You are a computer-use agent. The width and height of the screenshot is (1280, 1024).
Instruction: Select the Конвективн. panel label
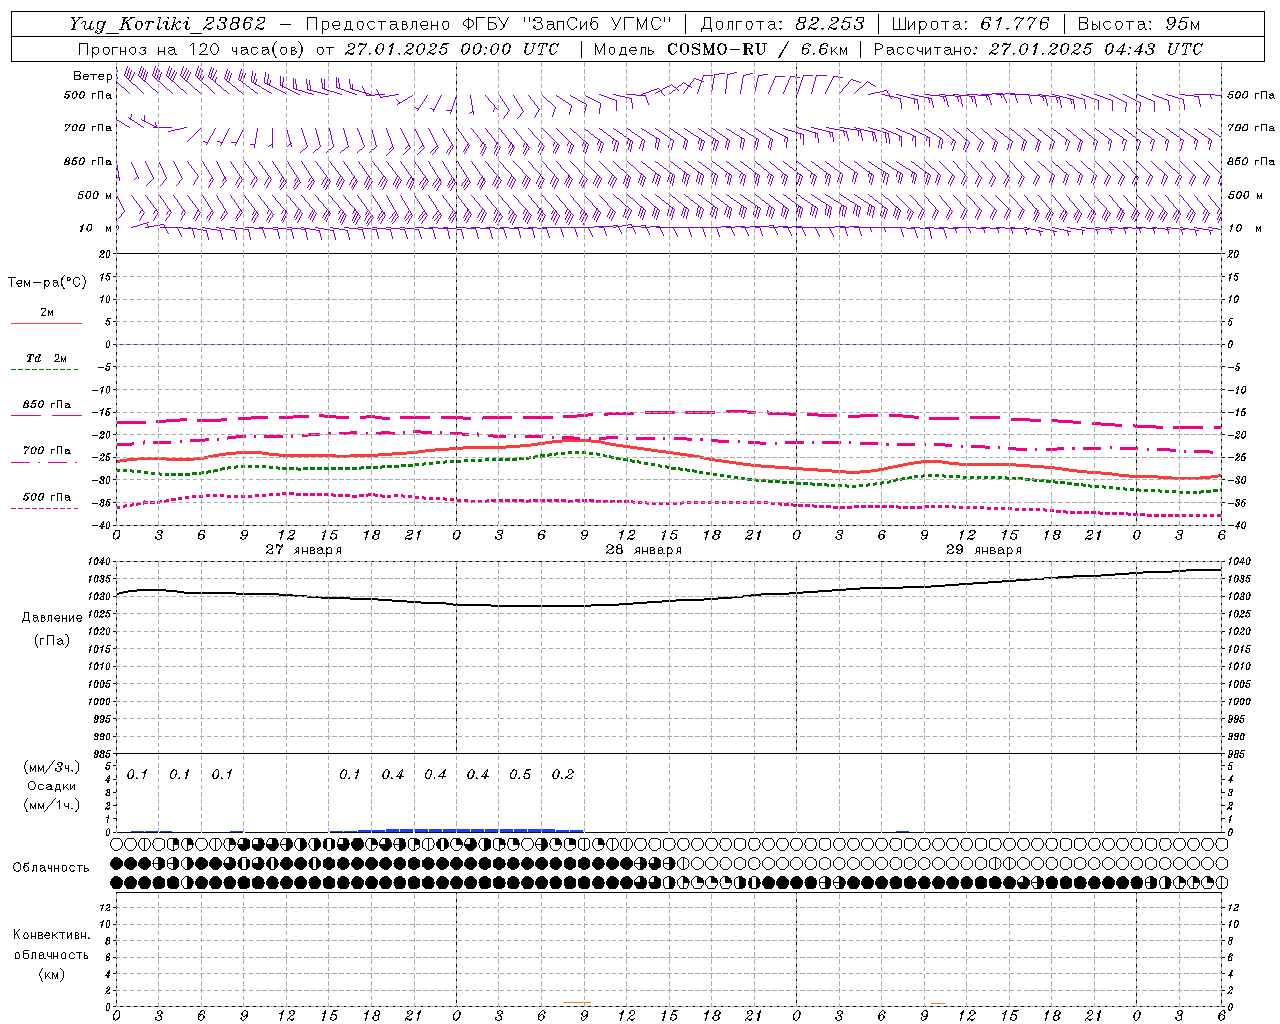coord(52,935)
